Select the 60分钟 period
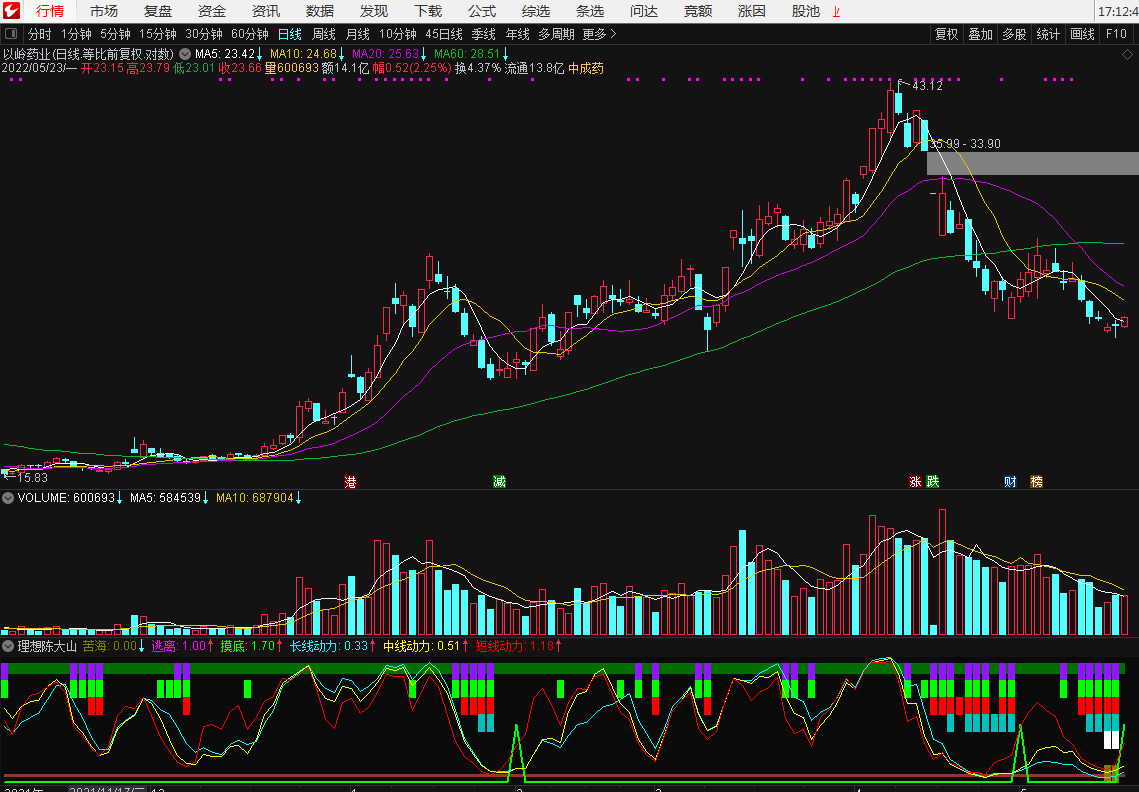The height and width of the screenshot is (792, 1139). 250,34
